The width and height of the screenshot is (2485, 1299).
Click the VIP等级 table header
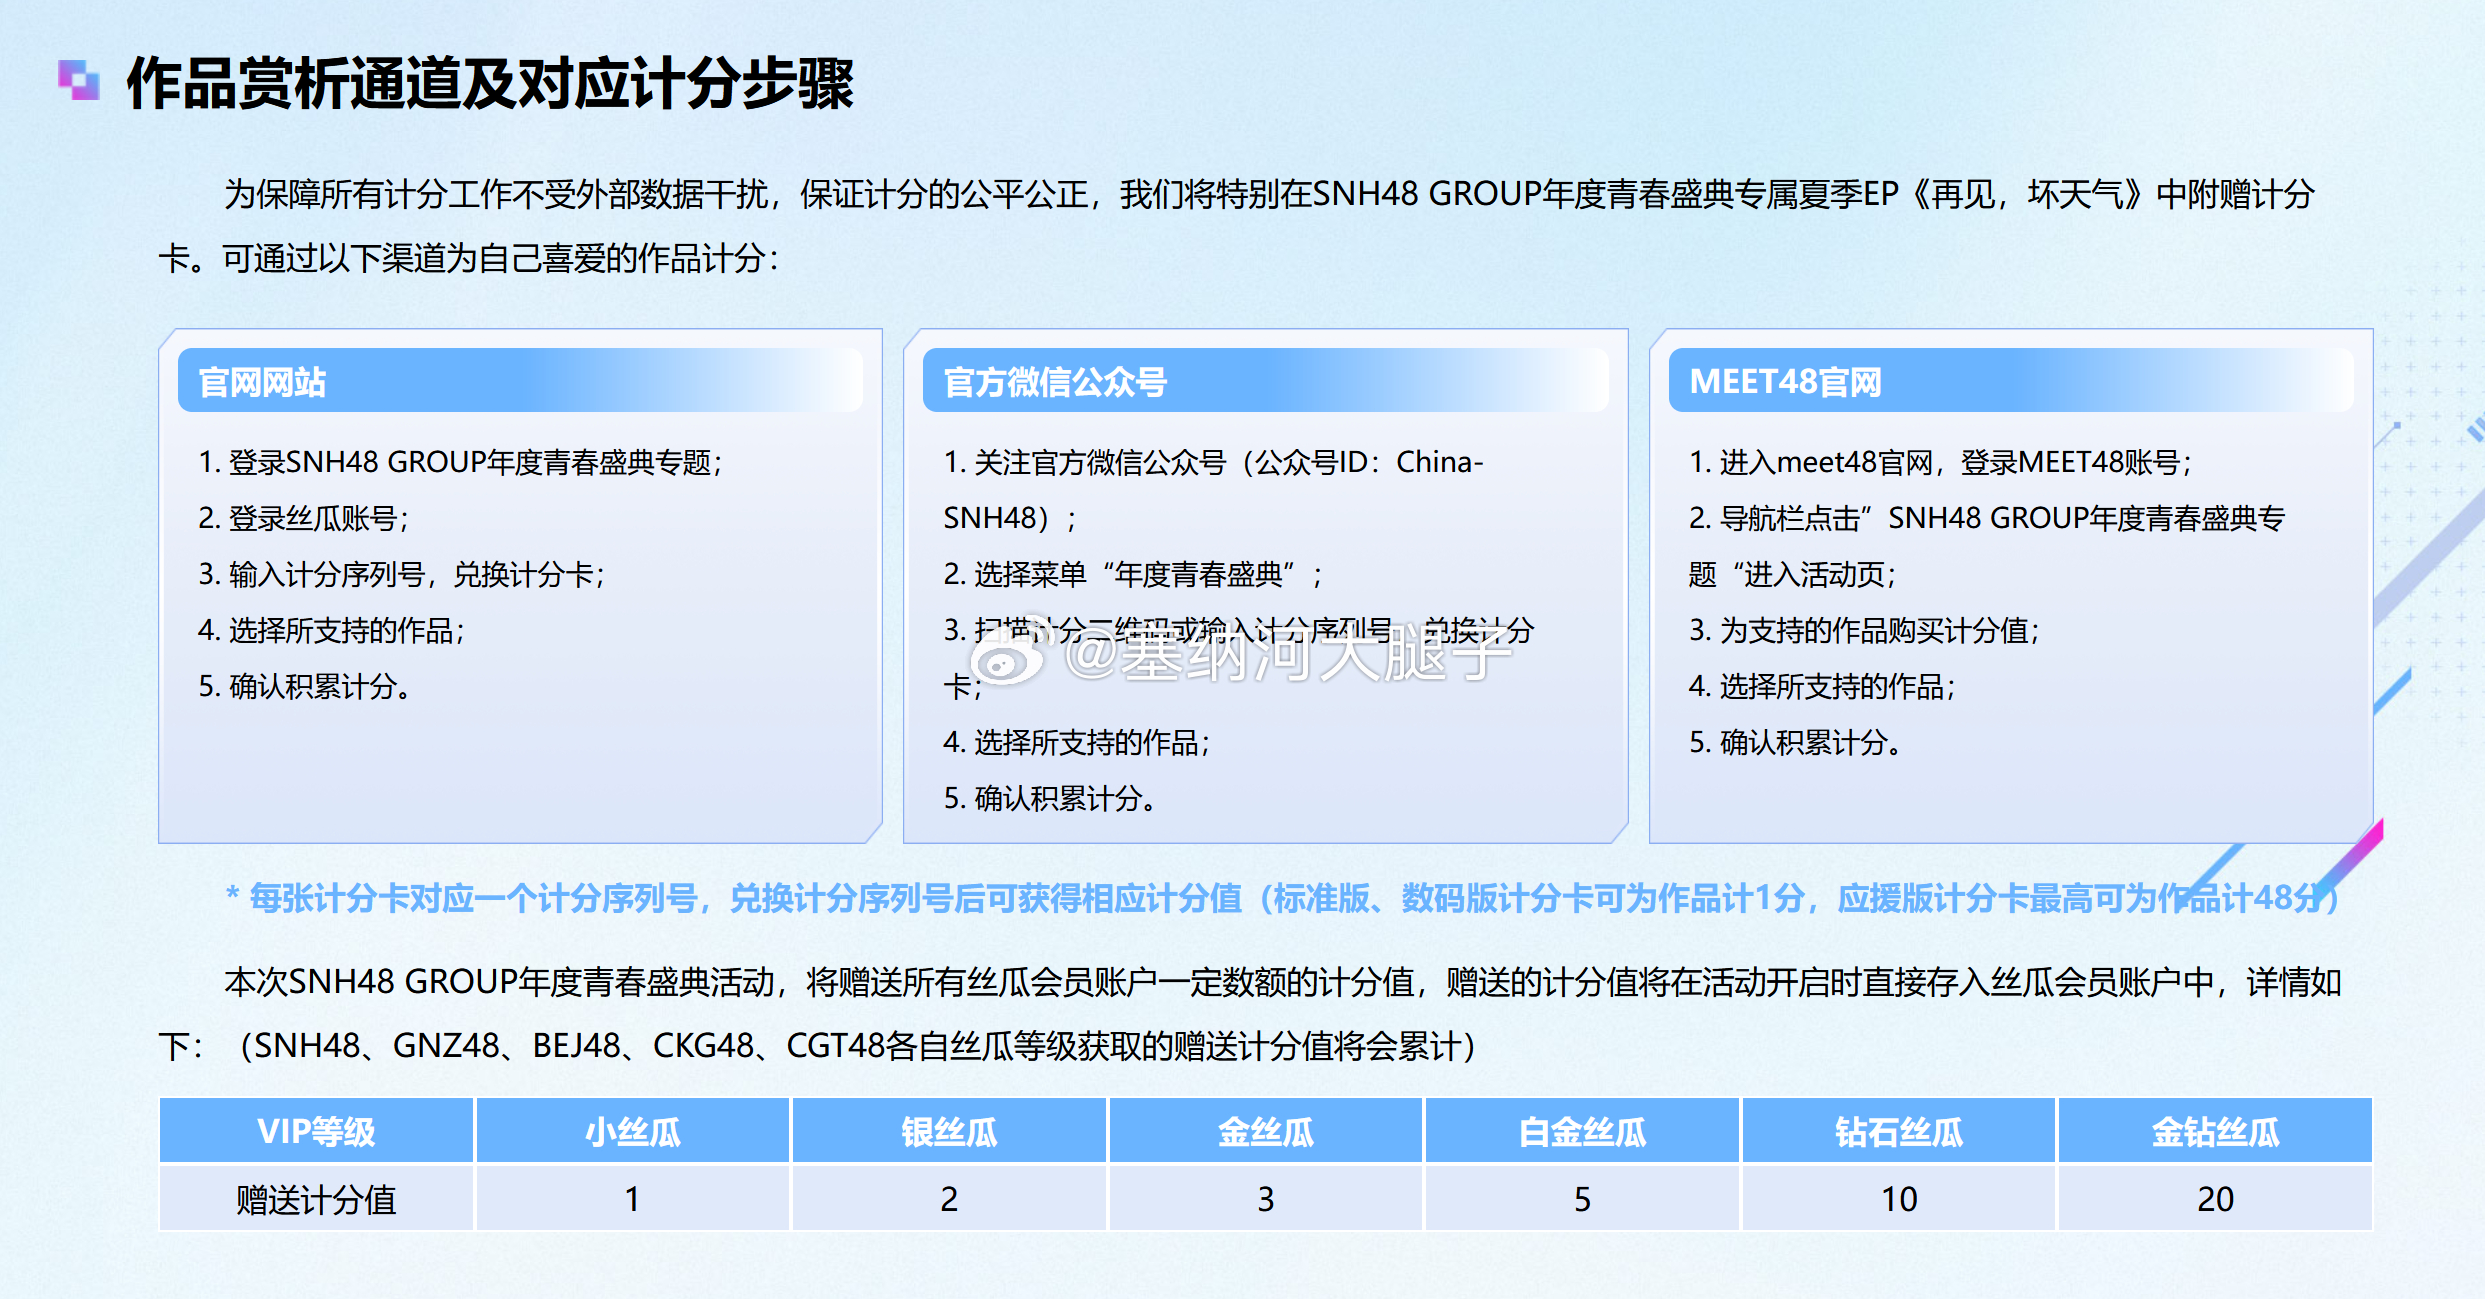(x=316, y=1131)
